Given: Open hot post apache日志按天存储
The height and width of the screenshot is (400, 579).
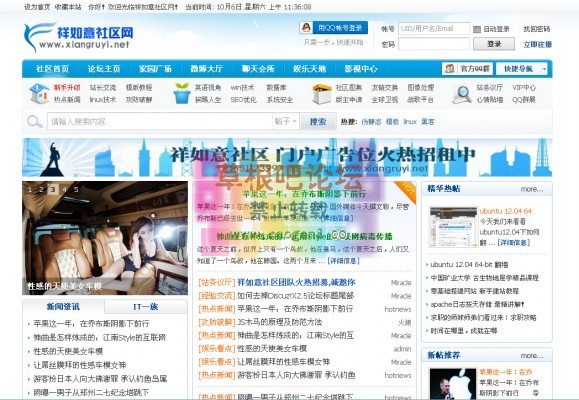Looking at the screenshot, I should [x=477, y=304].
